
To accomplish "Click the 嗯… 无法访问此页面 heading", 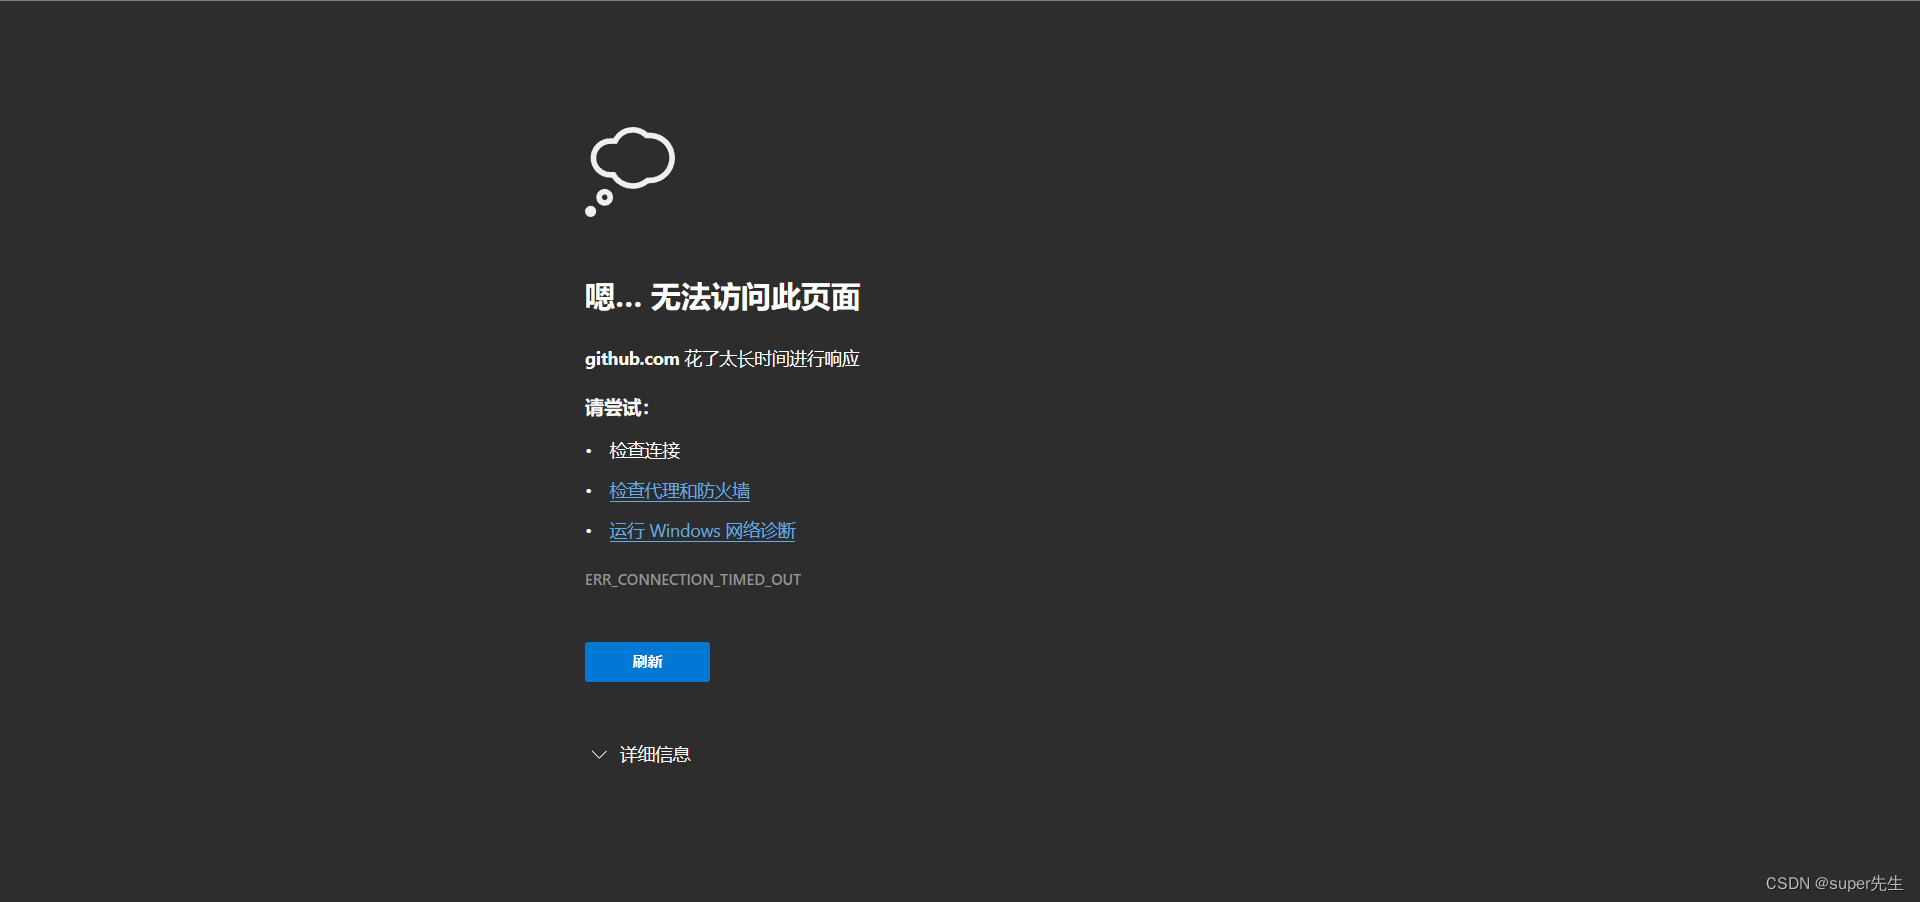I will pyautogui.click(x=722, y=297).
